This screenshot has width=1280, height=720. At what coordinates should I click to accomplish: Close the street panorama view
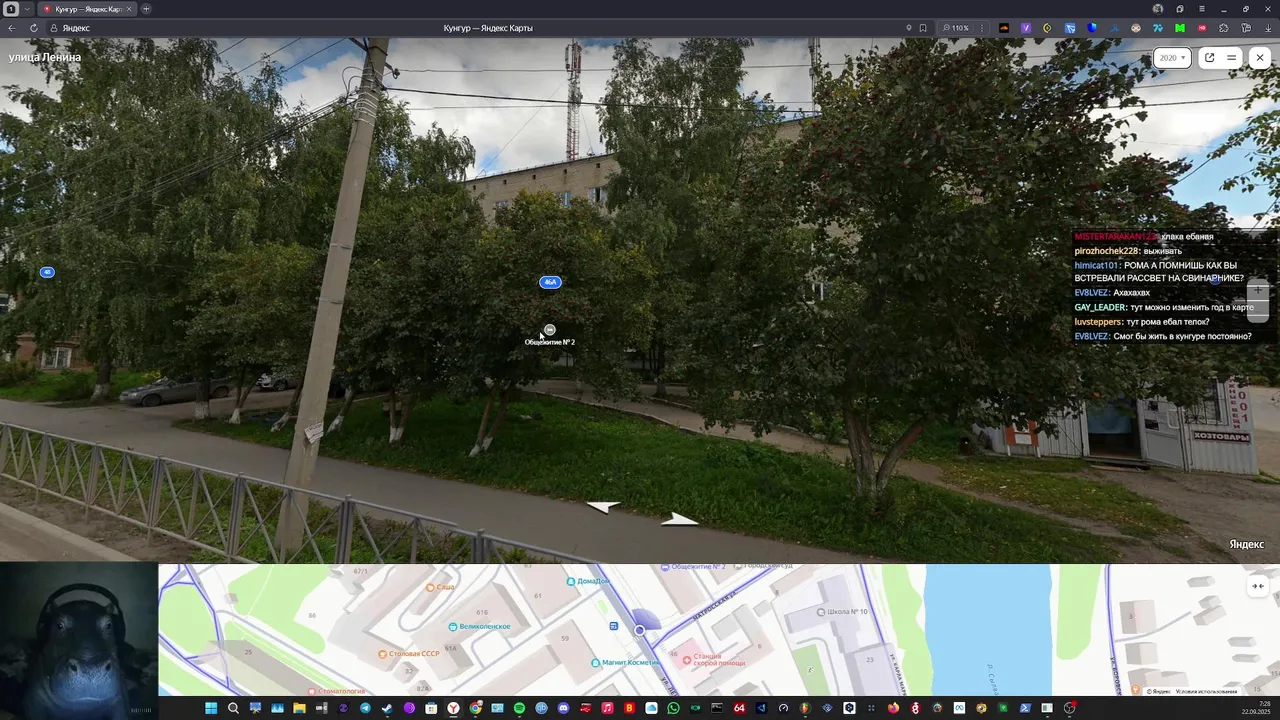[x=1260, y=58]
